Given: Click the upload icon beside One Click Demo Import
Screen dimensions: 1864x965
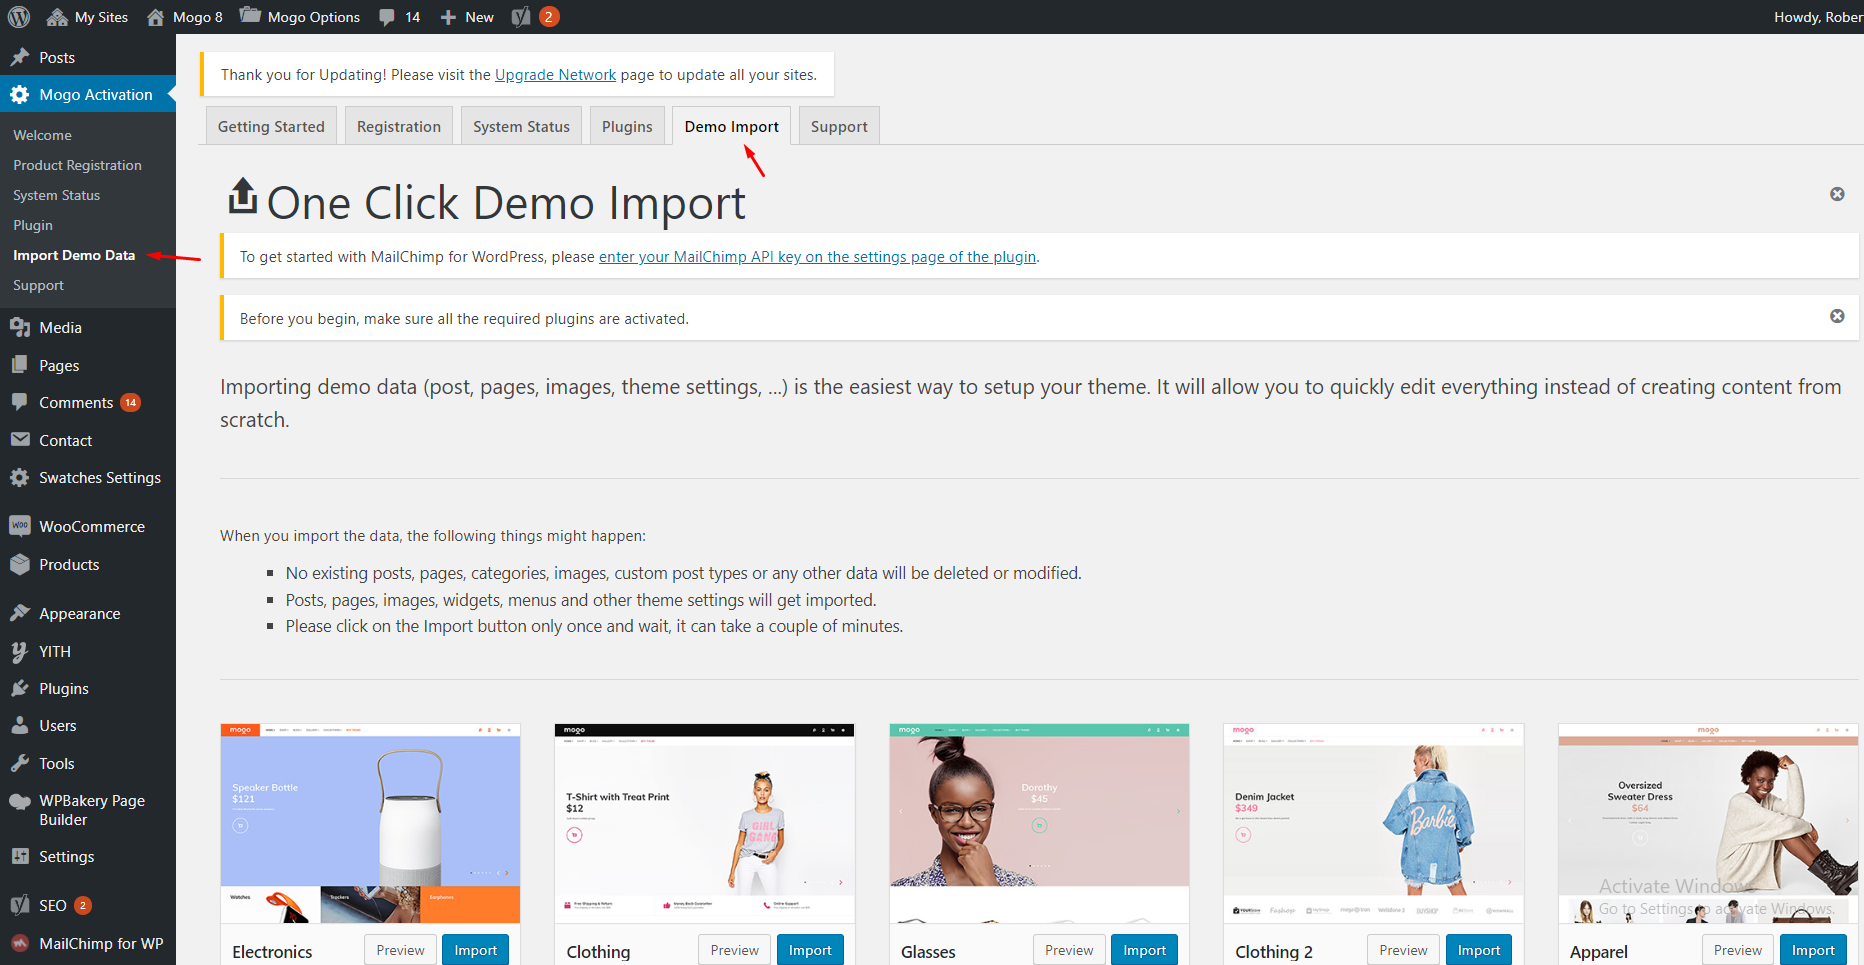Looking at the screenshot, I should (242, 197).
